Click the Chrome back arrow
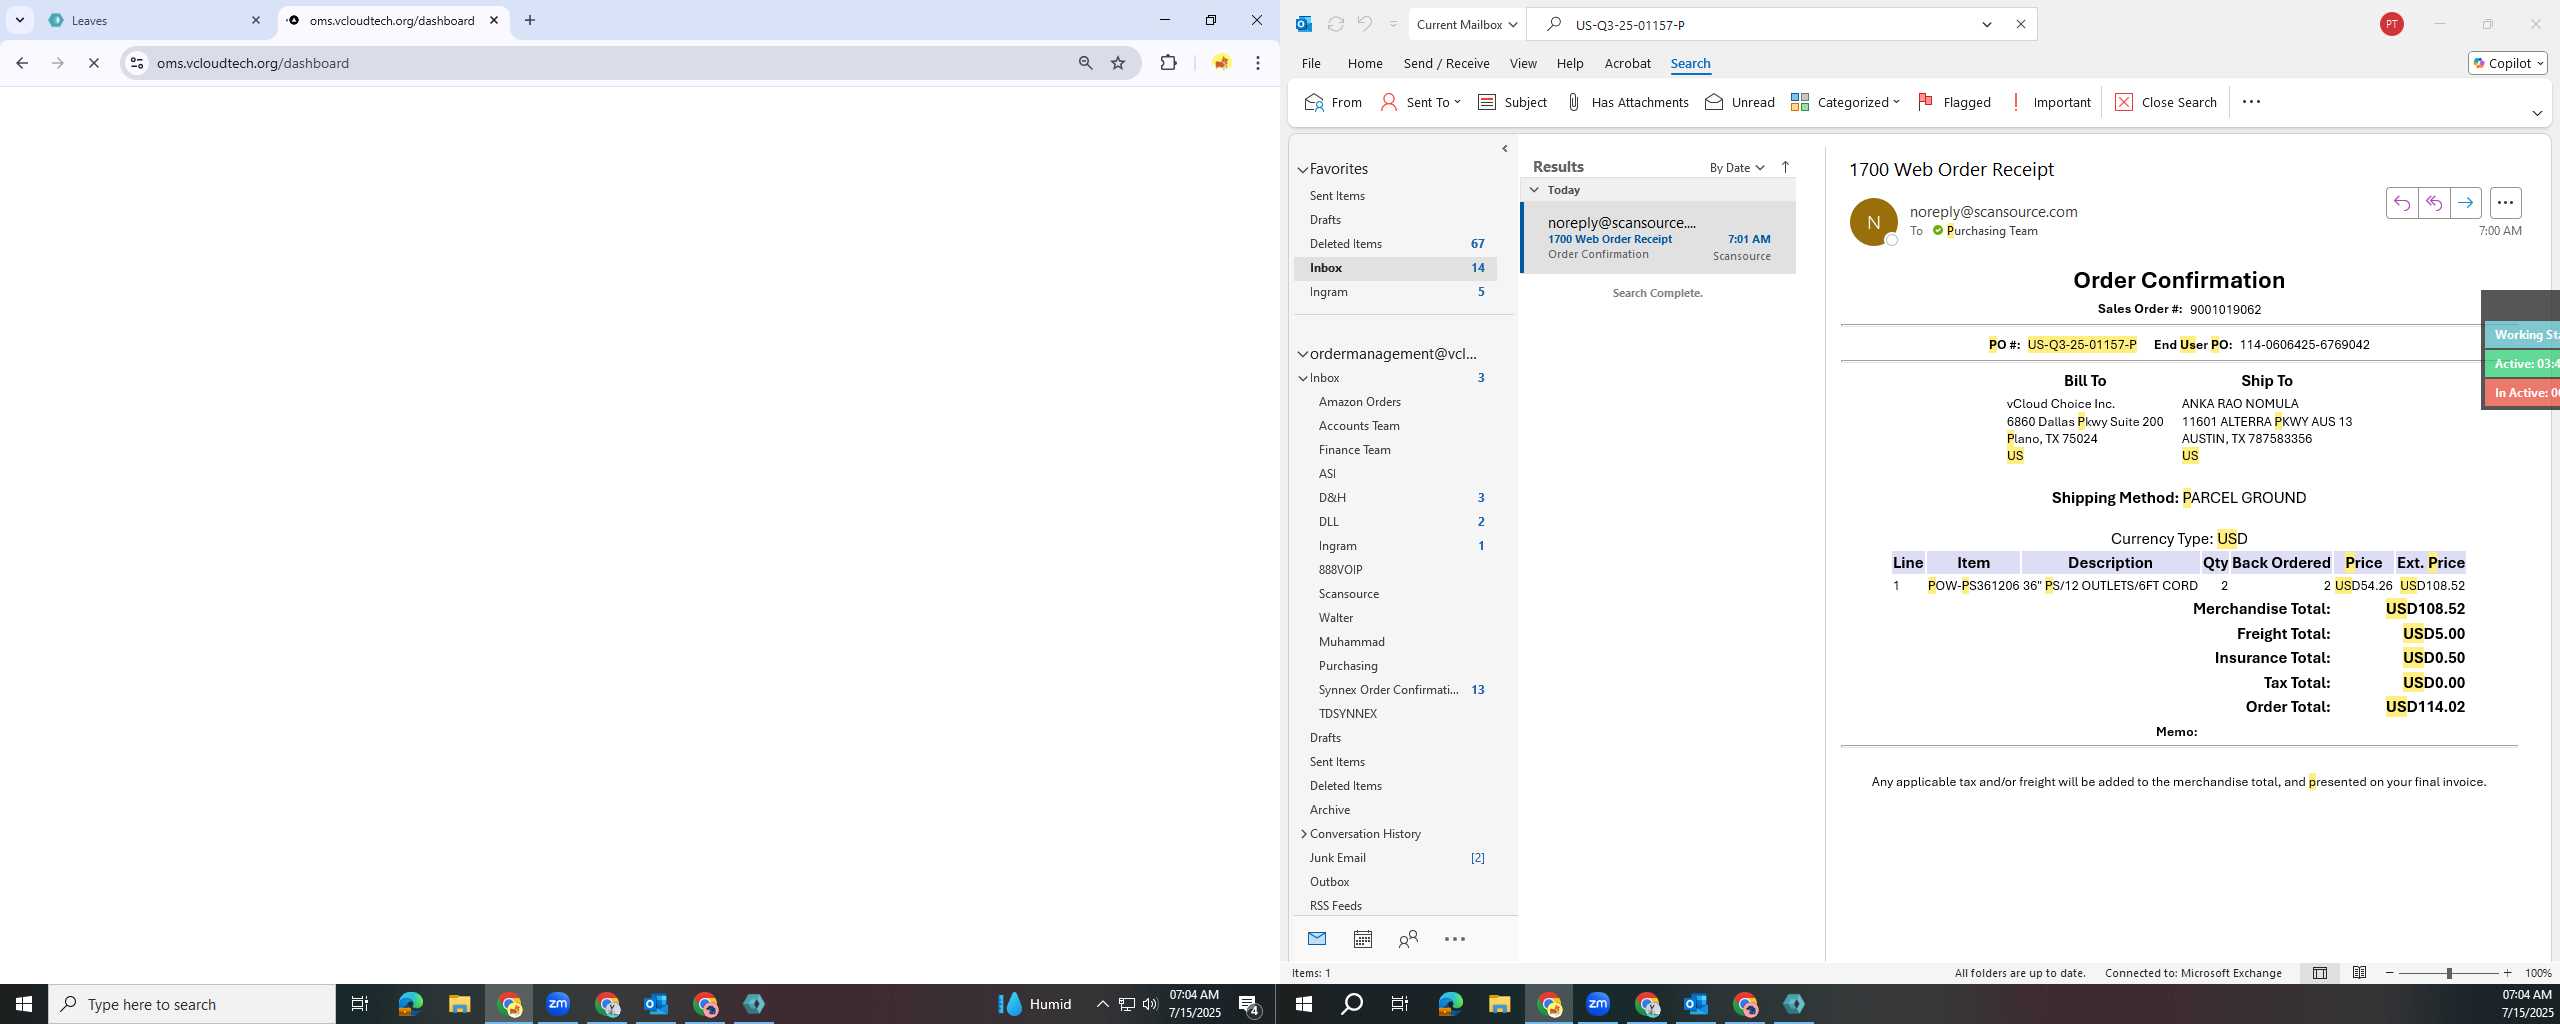This screenshot has width=2560, height=1024. pos(22,63)
